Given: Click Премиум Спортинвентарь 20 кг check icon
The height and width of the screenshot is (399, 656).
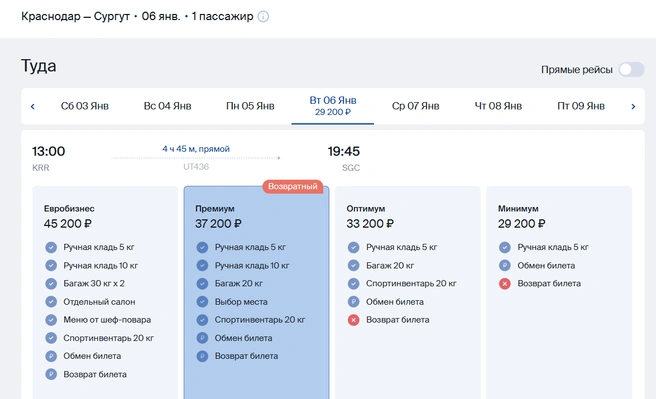Looking at the screenshot, I should (202, 320).
